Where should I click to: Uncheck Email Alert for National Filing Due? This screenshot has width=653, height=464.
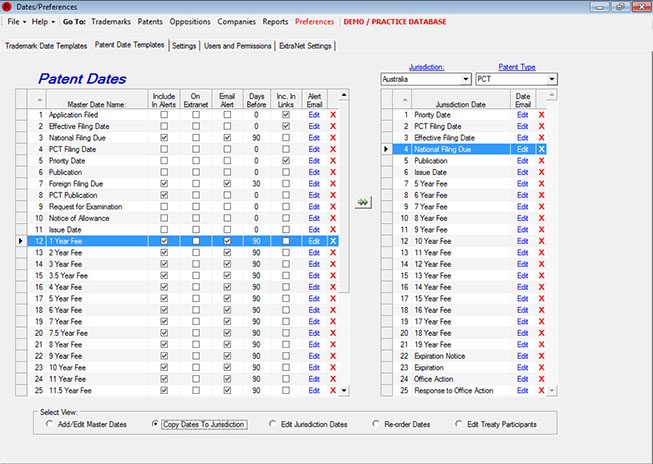[x=228, y=138]
